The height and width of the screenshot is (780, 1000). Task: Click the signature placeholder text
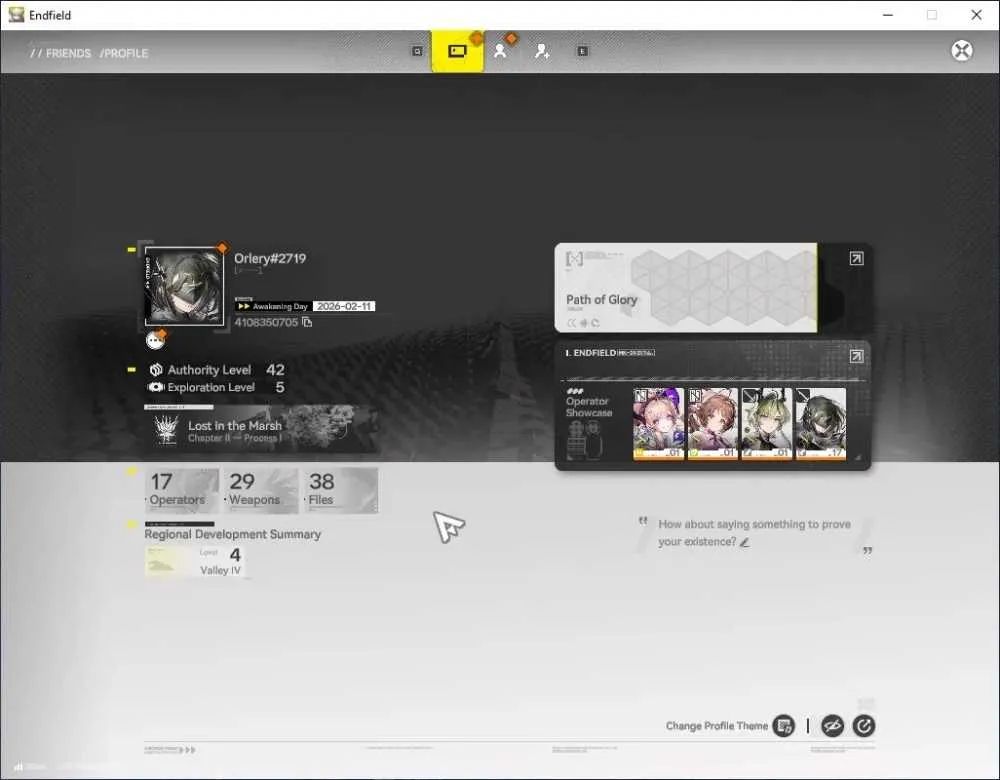754,533
